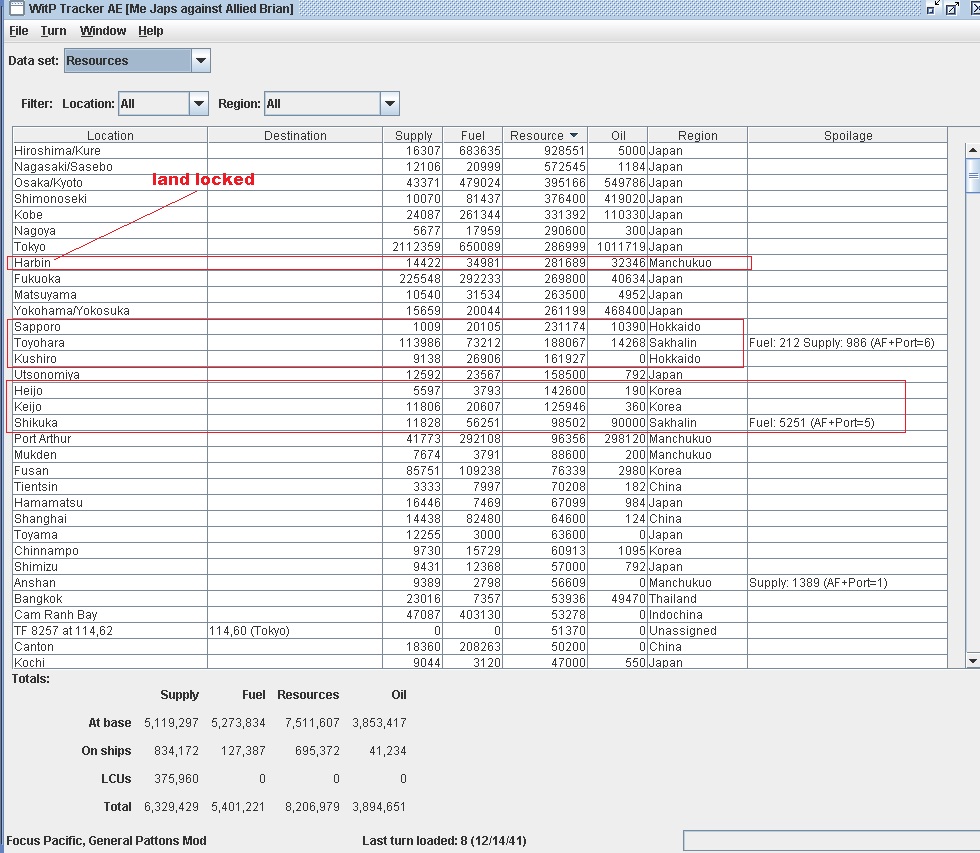Open the Window menu
Image resolution: width=980 pixels, height=853 pixels.
tap(102, 31)
